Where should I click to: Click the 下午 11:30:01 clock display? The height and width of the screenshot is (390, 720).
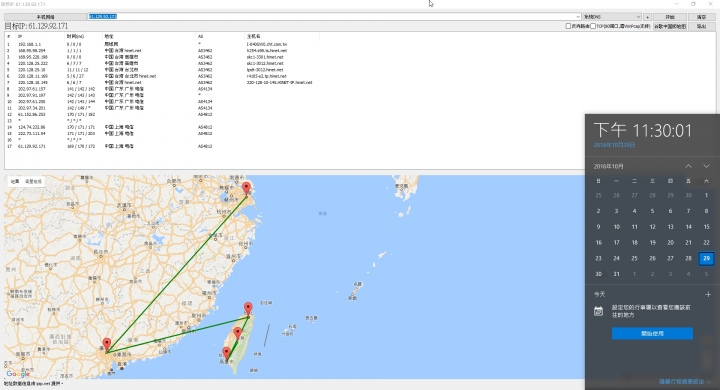click(x=642, y=130)
